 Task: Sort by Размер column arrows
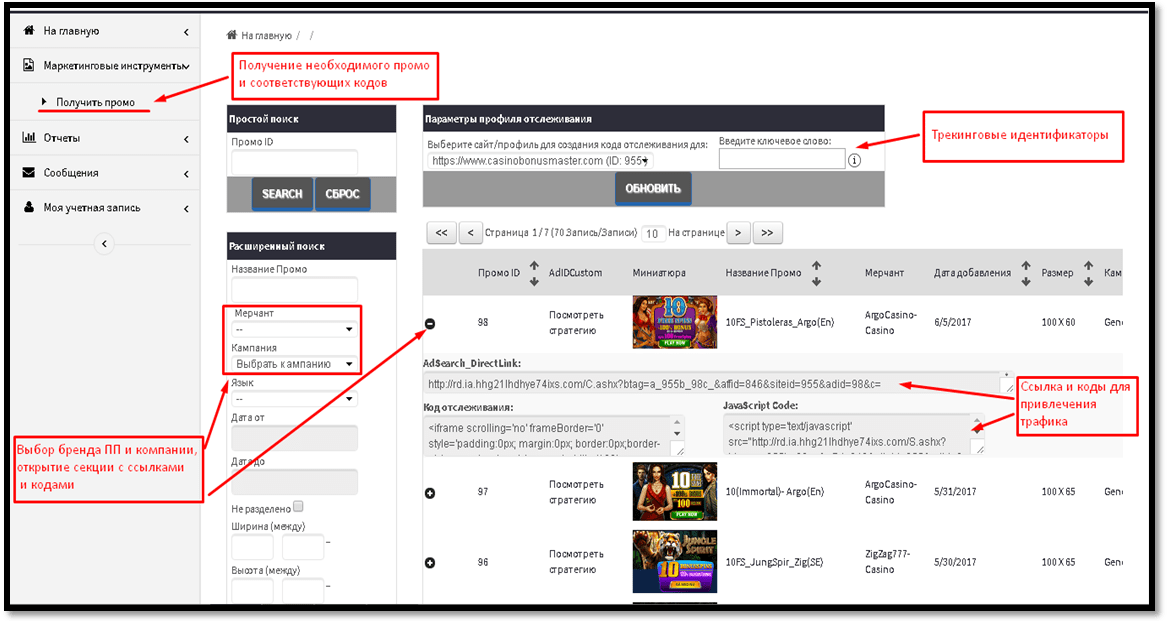1088,273
